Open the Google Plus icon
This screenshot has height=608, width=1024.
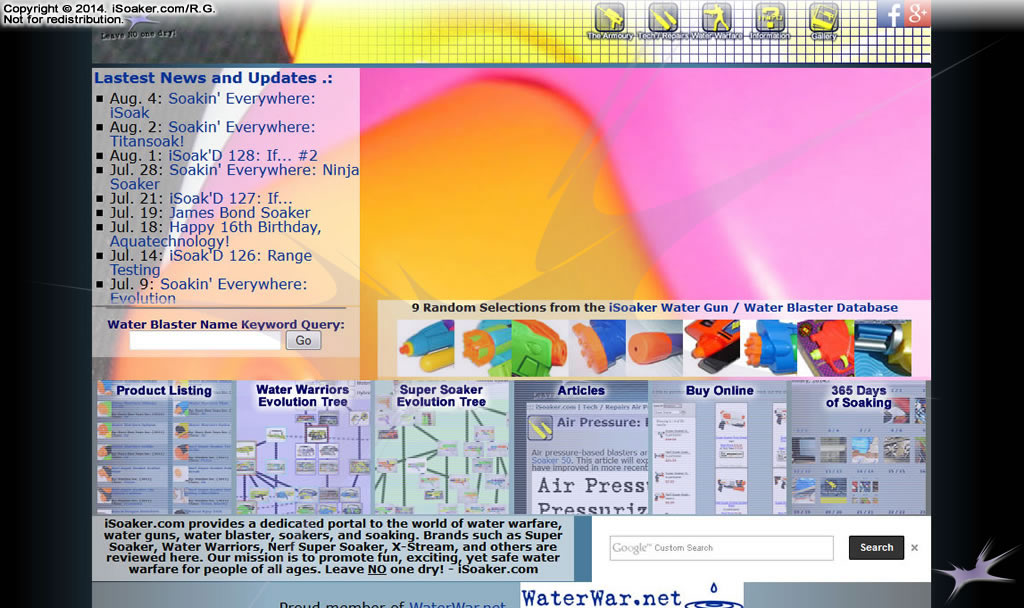[x=918, y=14]
